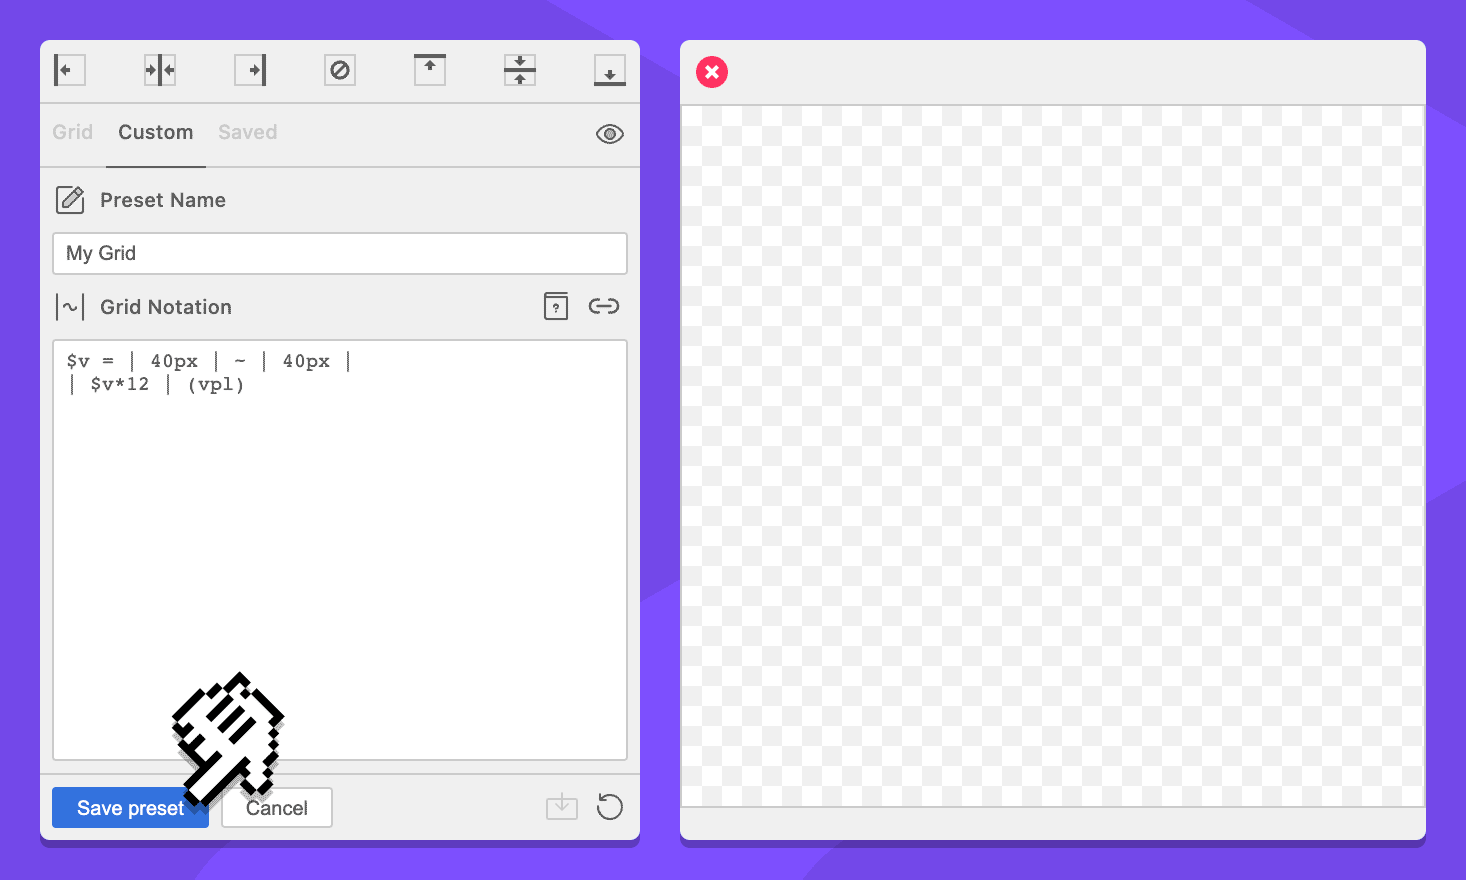The image size is (1466, 880).
Task: Click the reset arrow icon
Action: tap(610, 807)
